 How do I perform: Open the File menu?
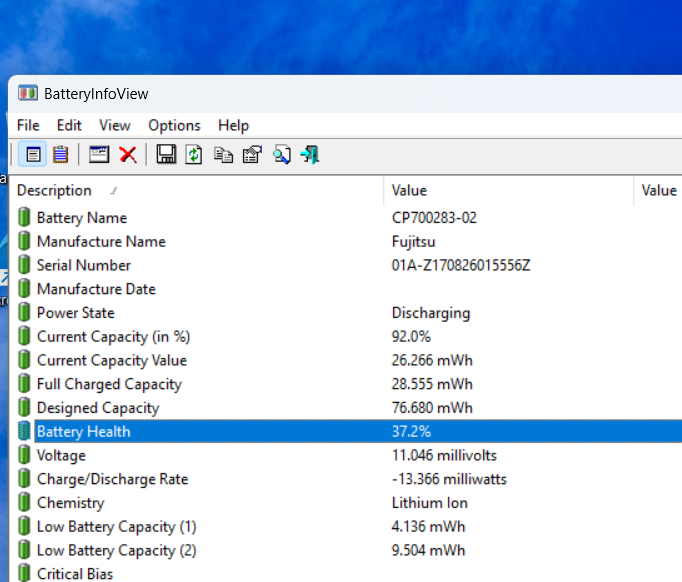point(28,125)
